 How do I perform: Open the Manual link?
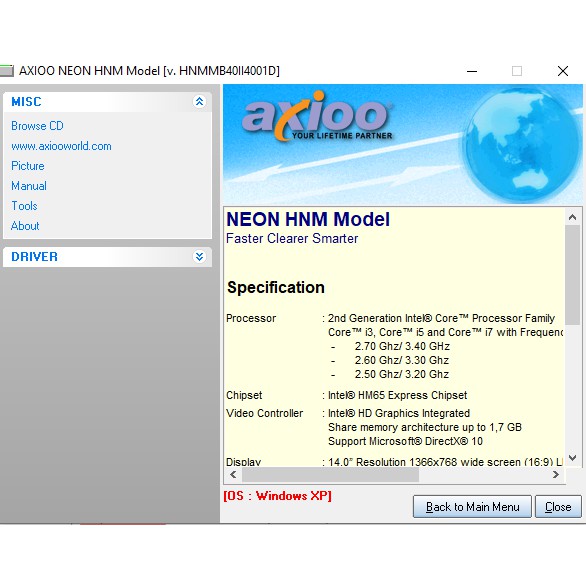pyautogui.click(x=29, y=186)
